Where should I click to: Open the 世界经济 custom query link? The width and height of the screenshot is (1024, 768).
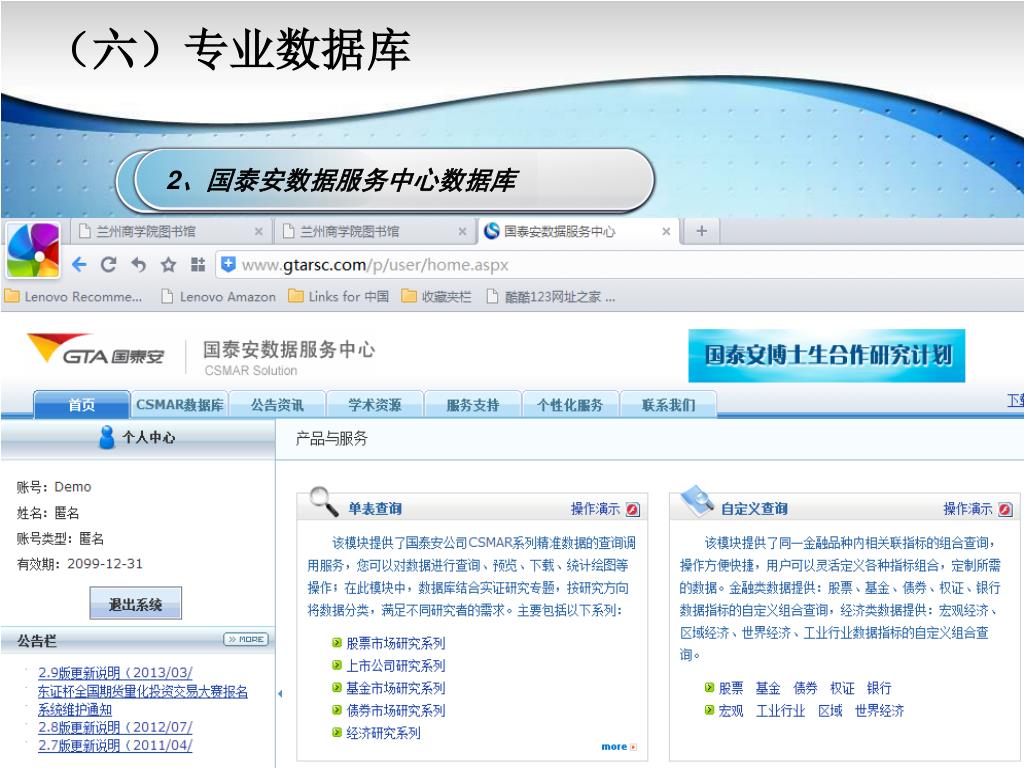click(x=880, y=711)
